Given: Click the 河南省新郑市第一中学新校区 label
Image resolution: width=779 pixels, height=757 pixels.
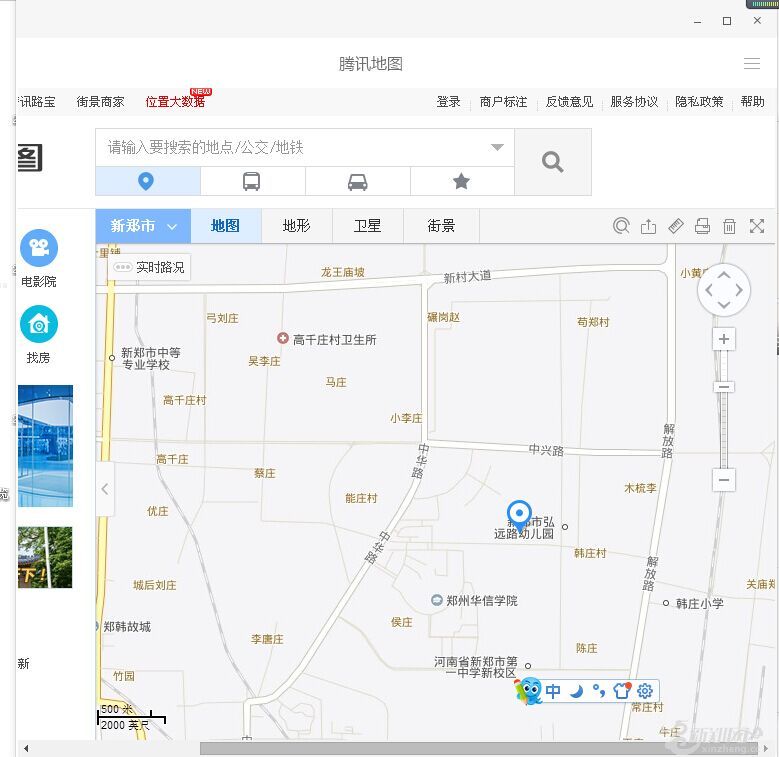Looking at the screenshot, I should pyautogui.click(x=475, y=667).
